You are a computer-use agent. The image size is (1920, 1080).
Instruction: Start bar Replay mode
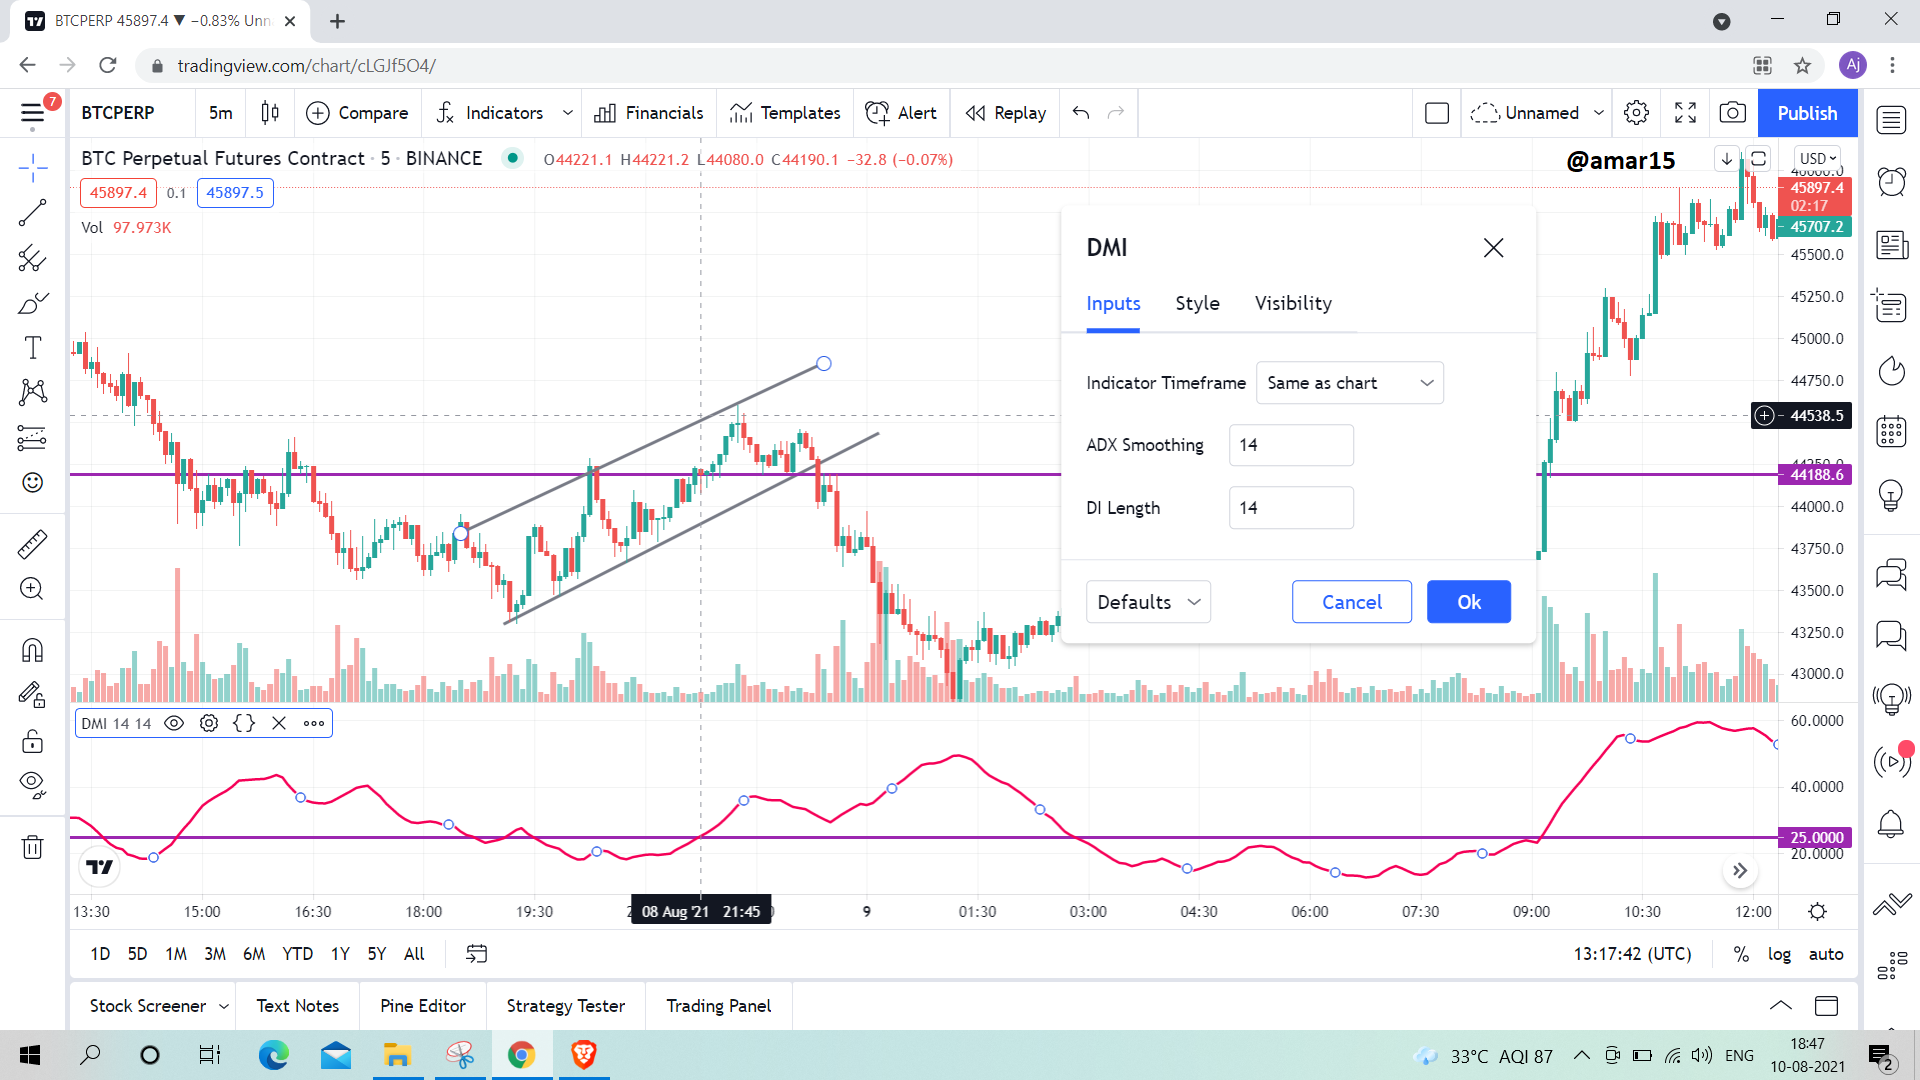click(x=1006, y=113)
